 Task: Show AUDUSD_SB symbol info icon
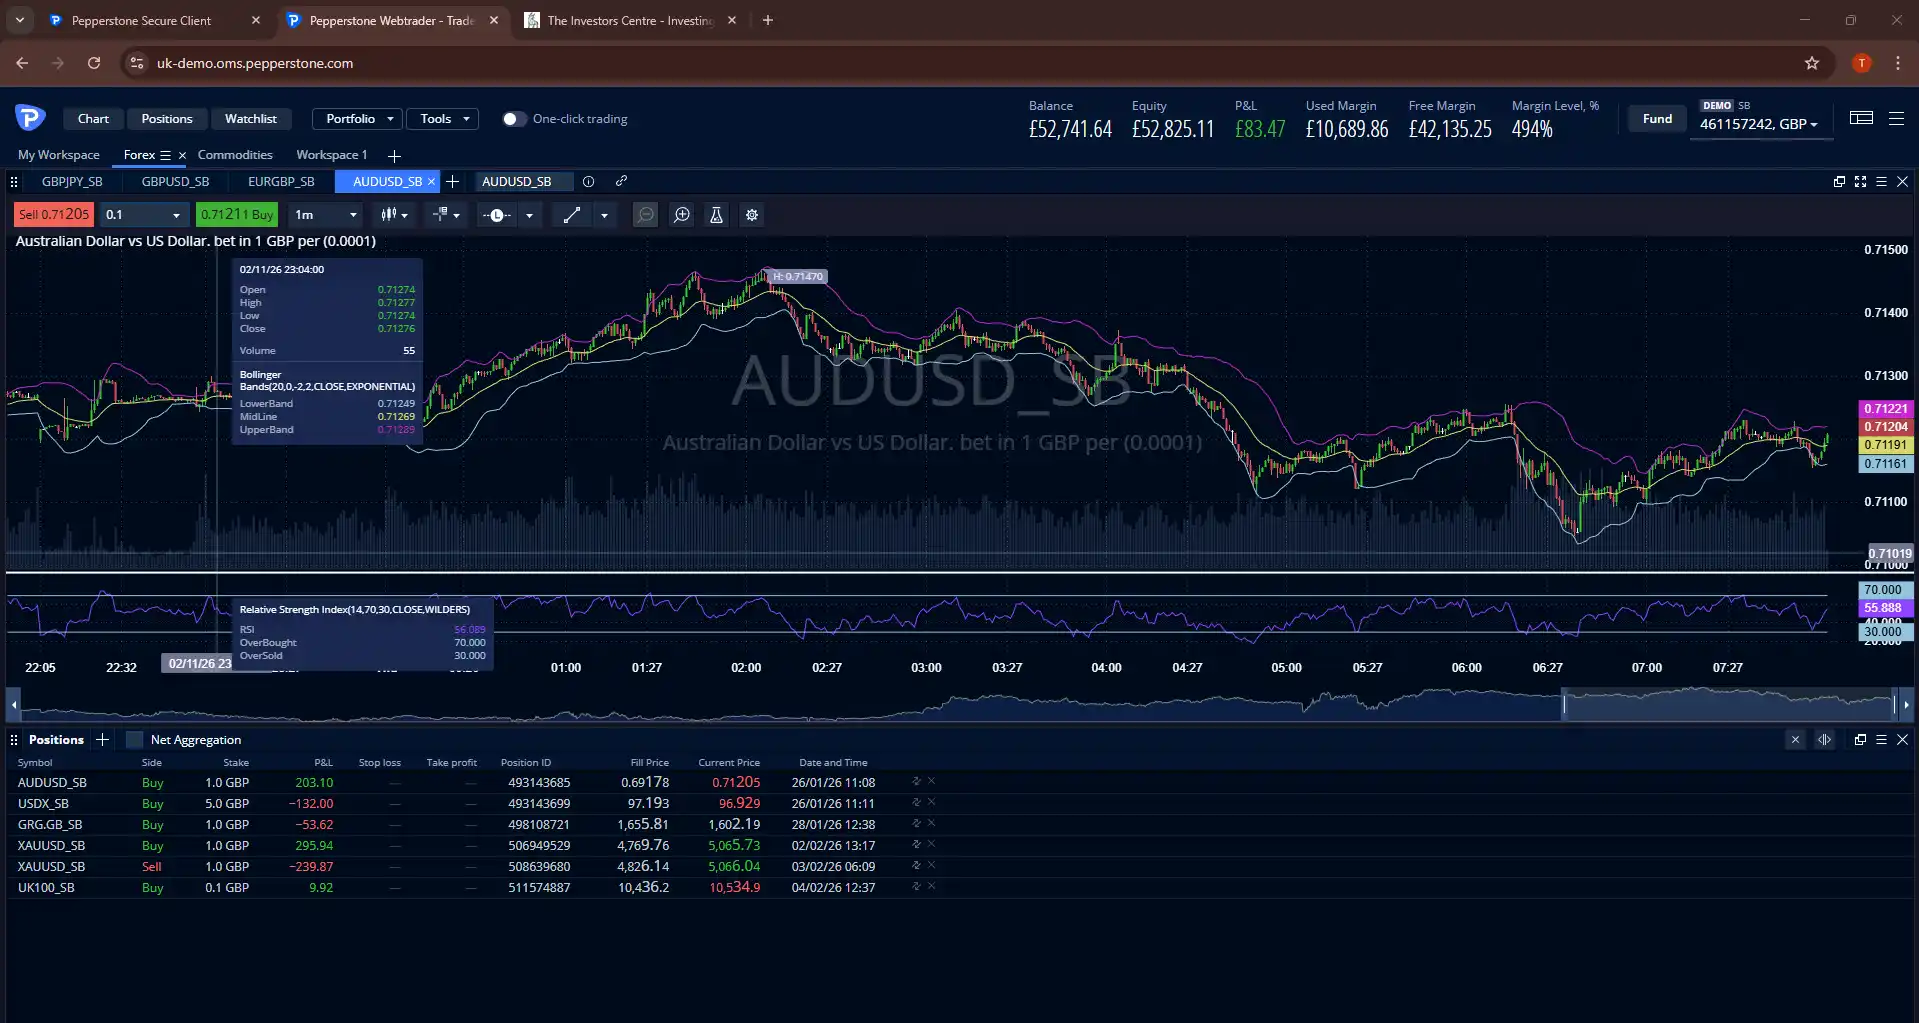[588, 181]
